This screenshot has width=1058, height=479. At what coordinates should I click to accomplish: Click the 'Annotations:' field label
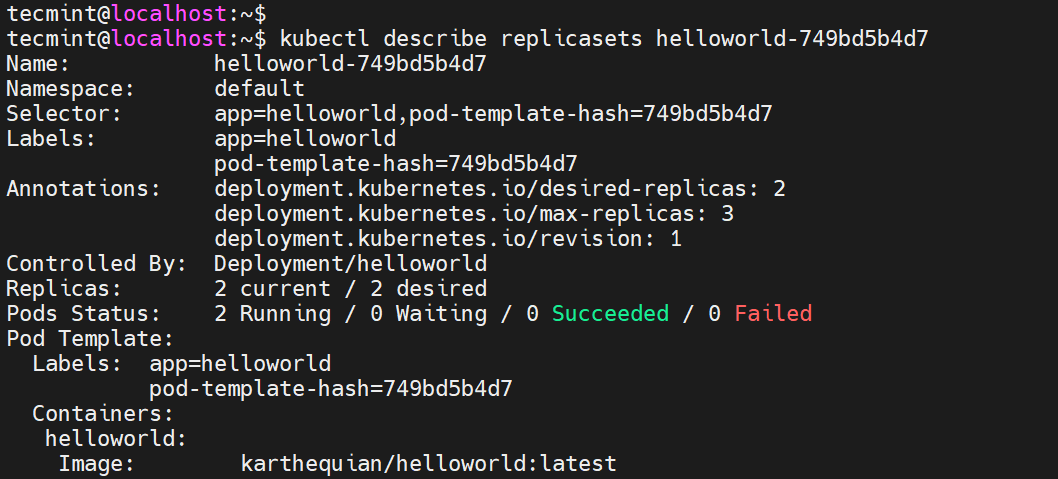pyautogui.click(x=83, y=189)
